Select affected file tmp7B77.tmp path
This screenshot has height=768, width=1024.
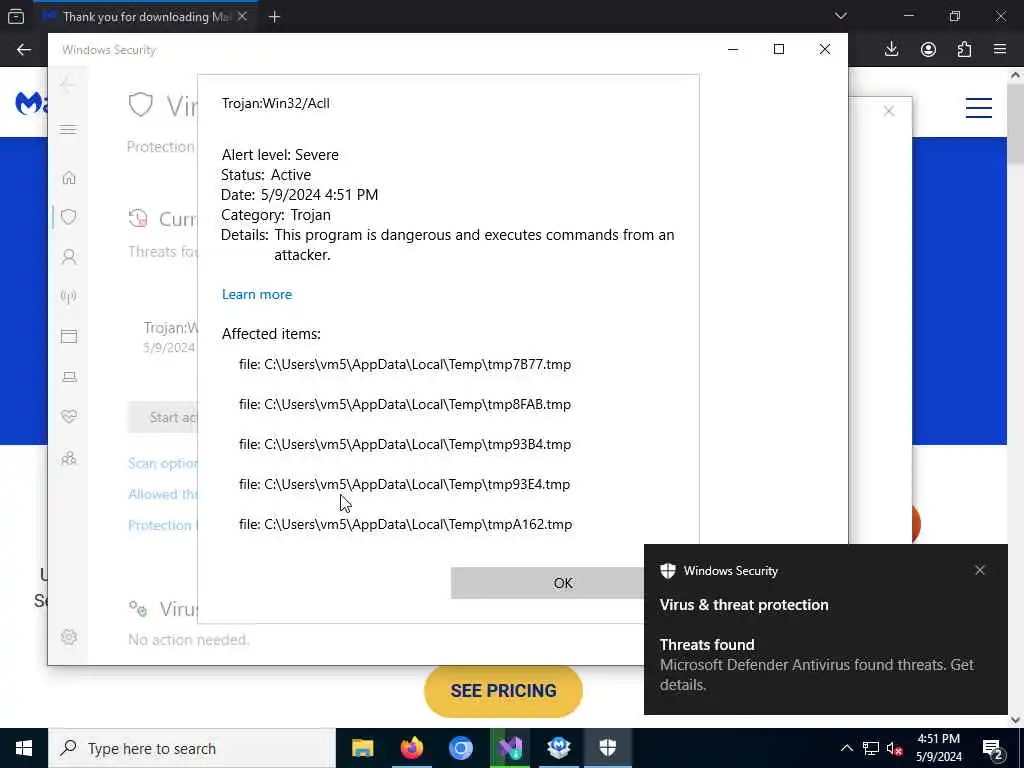[x=405, y=364]
